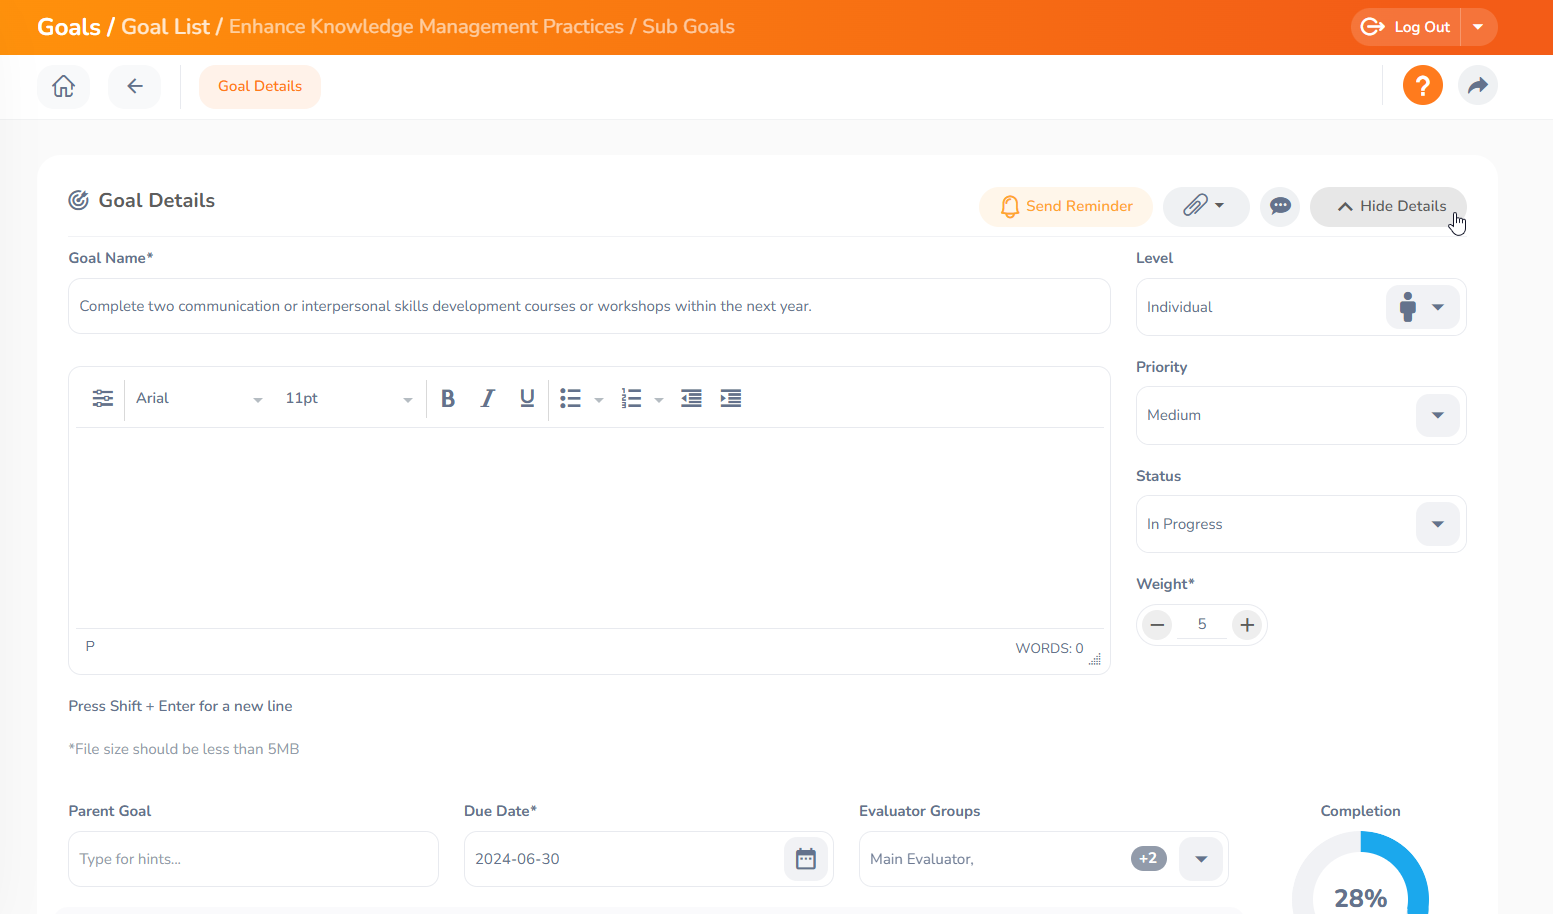Open the editor settings sliders icon
Viewport: 1553px width, 914px height.
(102, 398)
